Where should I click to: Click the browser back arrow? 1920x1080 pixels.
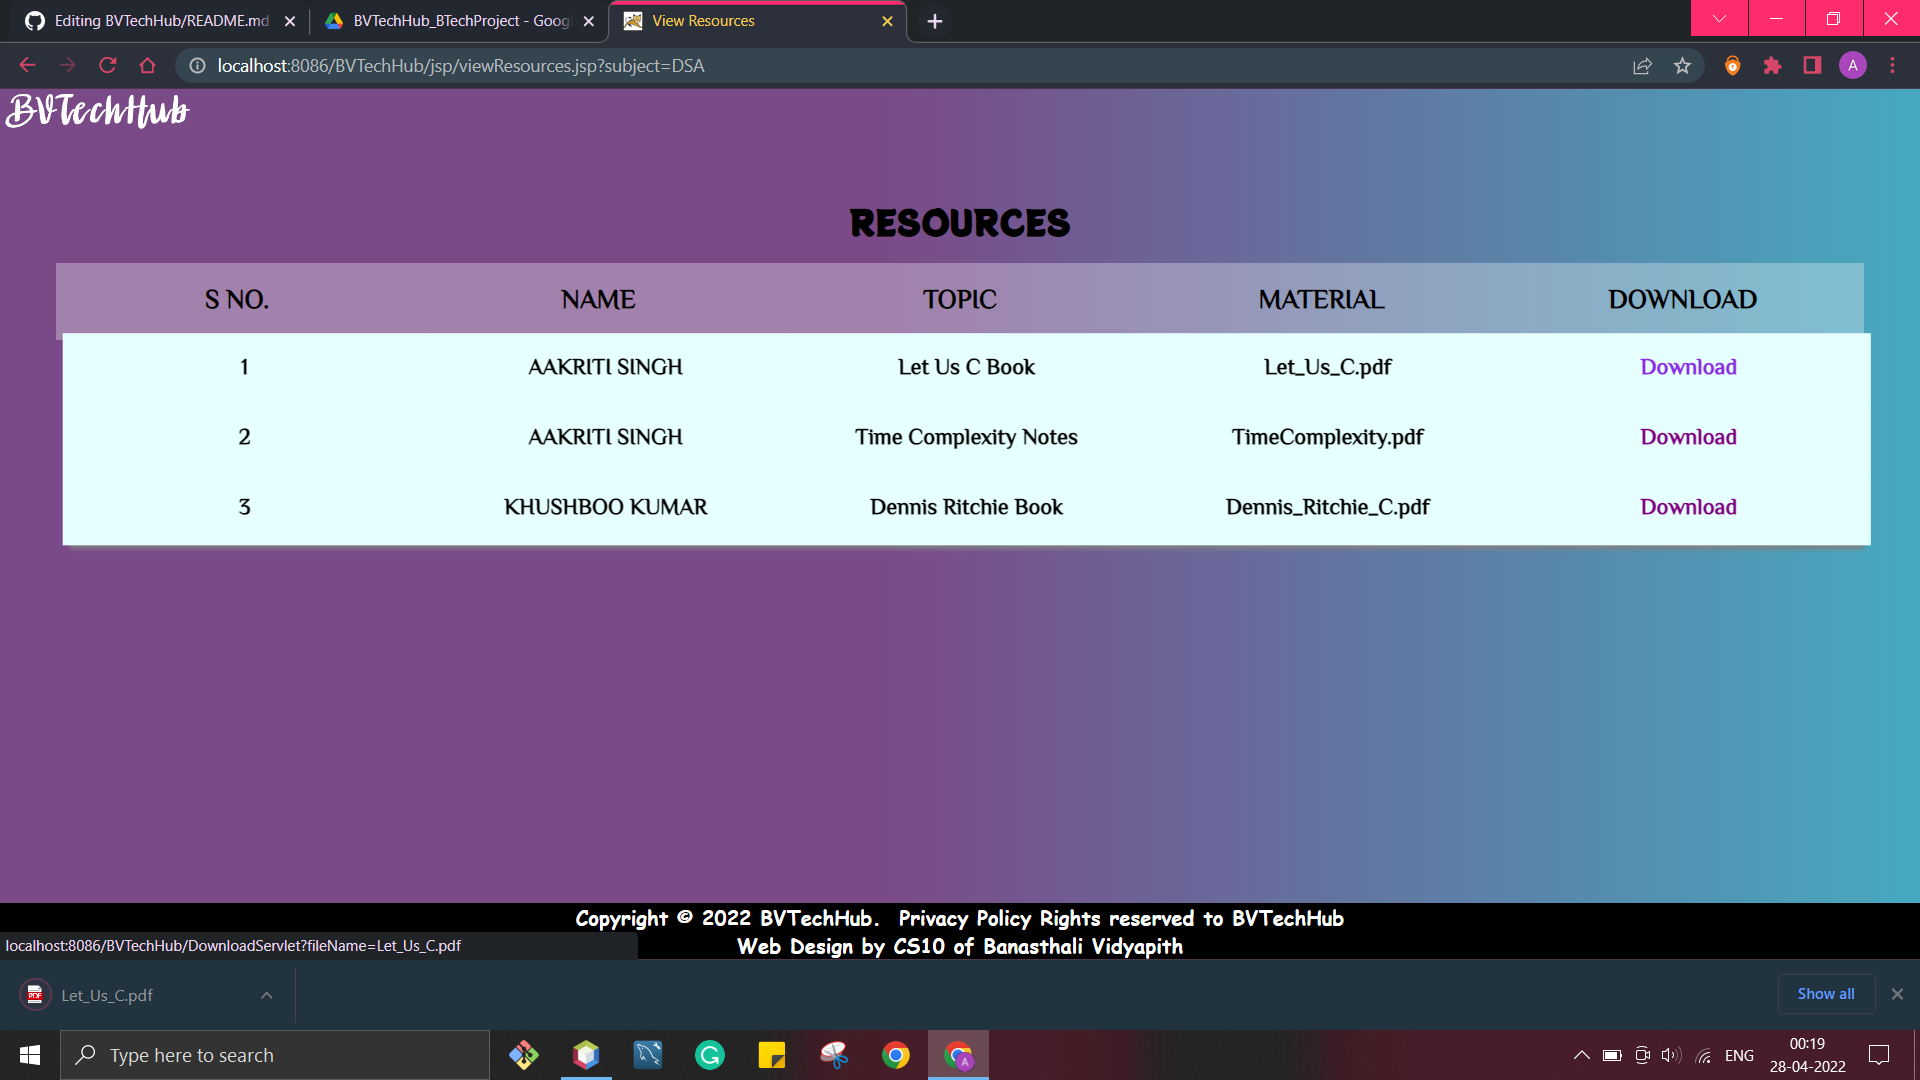27,66
